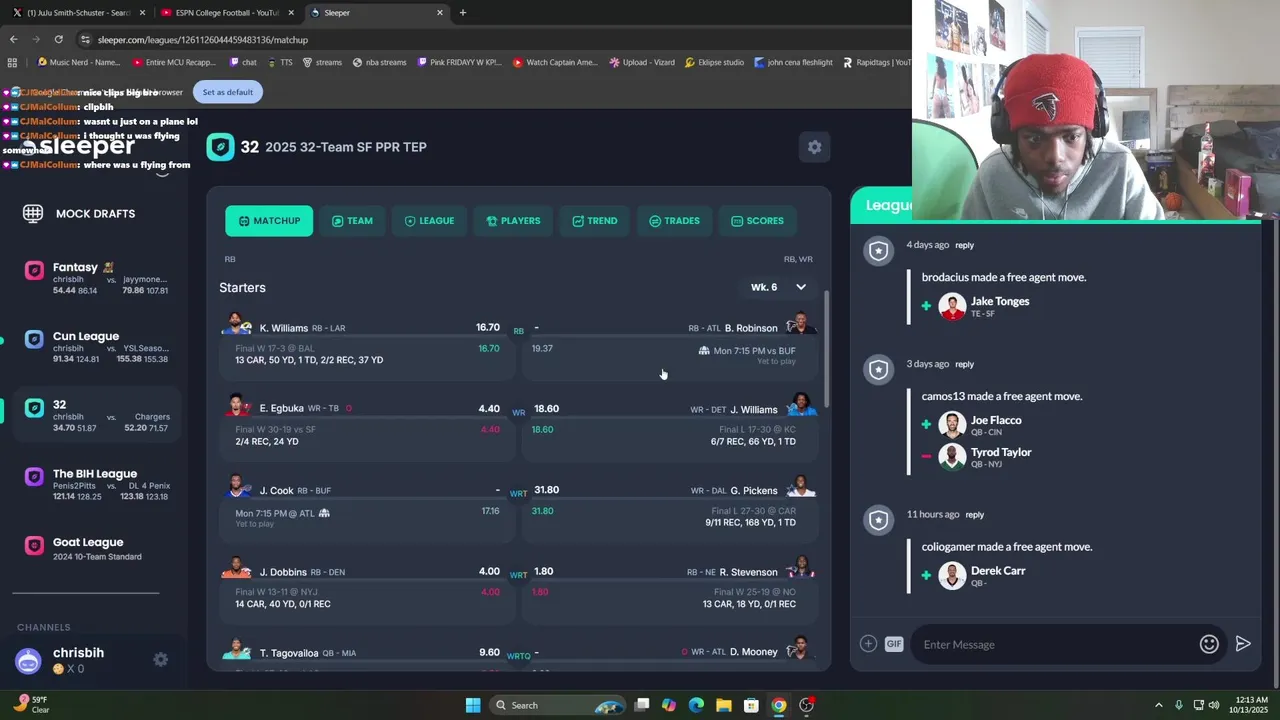Open Eklipse studio bookmark

(x=714, y=62)
